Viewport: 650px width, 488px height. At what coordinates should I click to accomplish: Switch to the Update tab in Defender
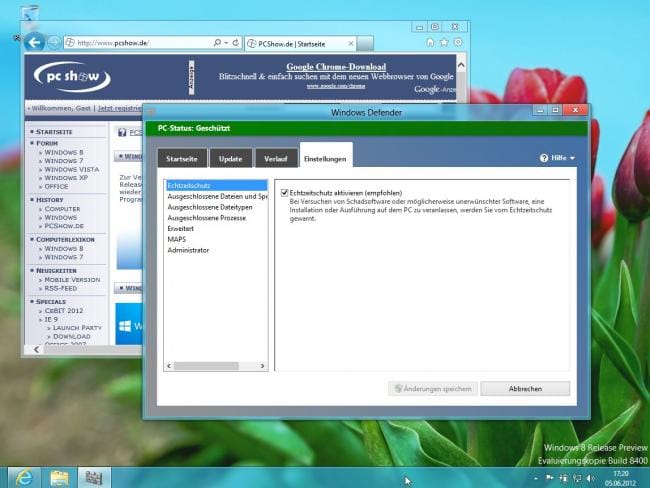click(230, 158)
